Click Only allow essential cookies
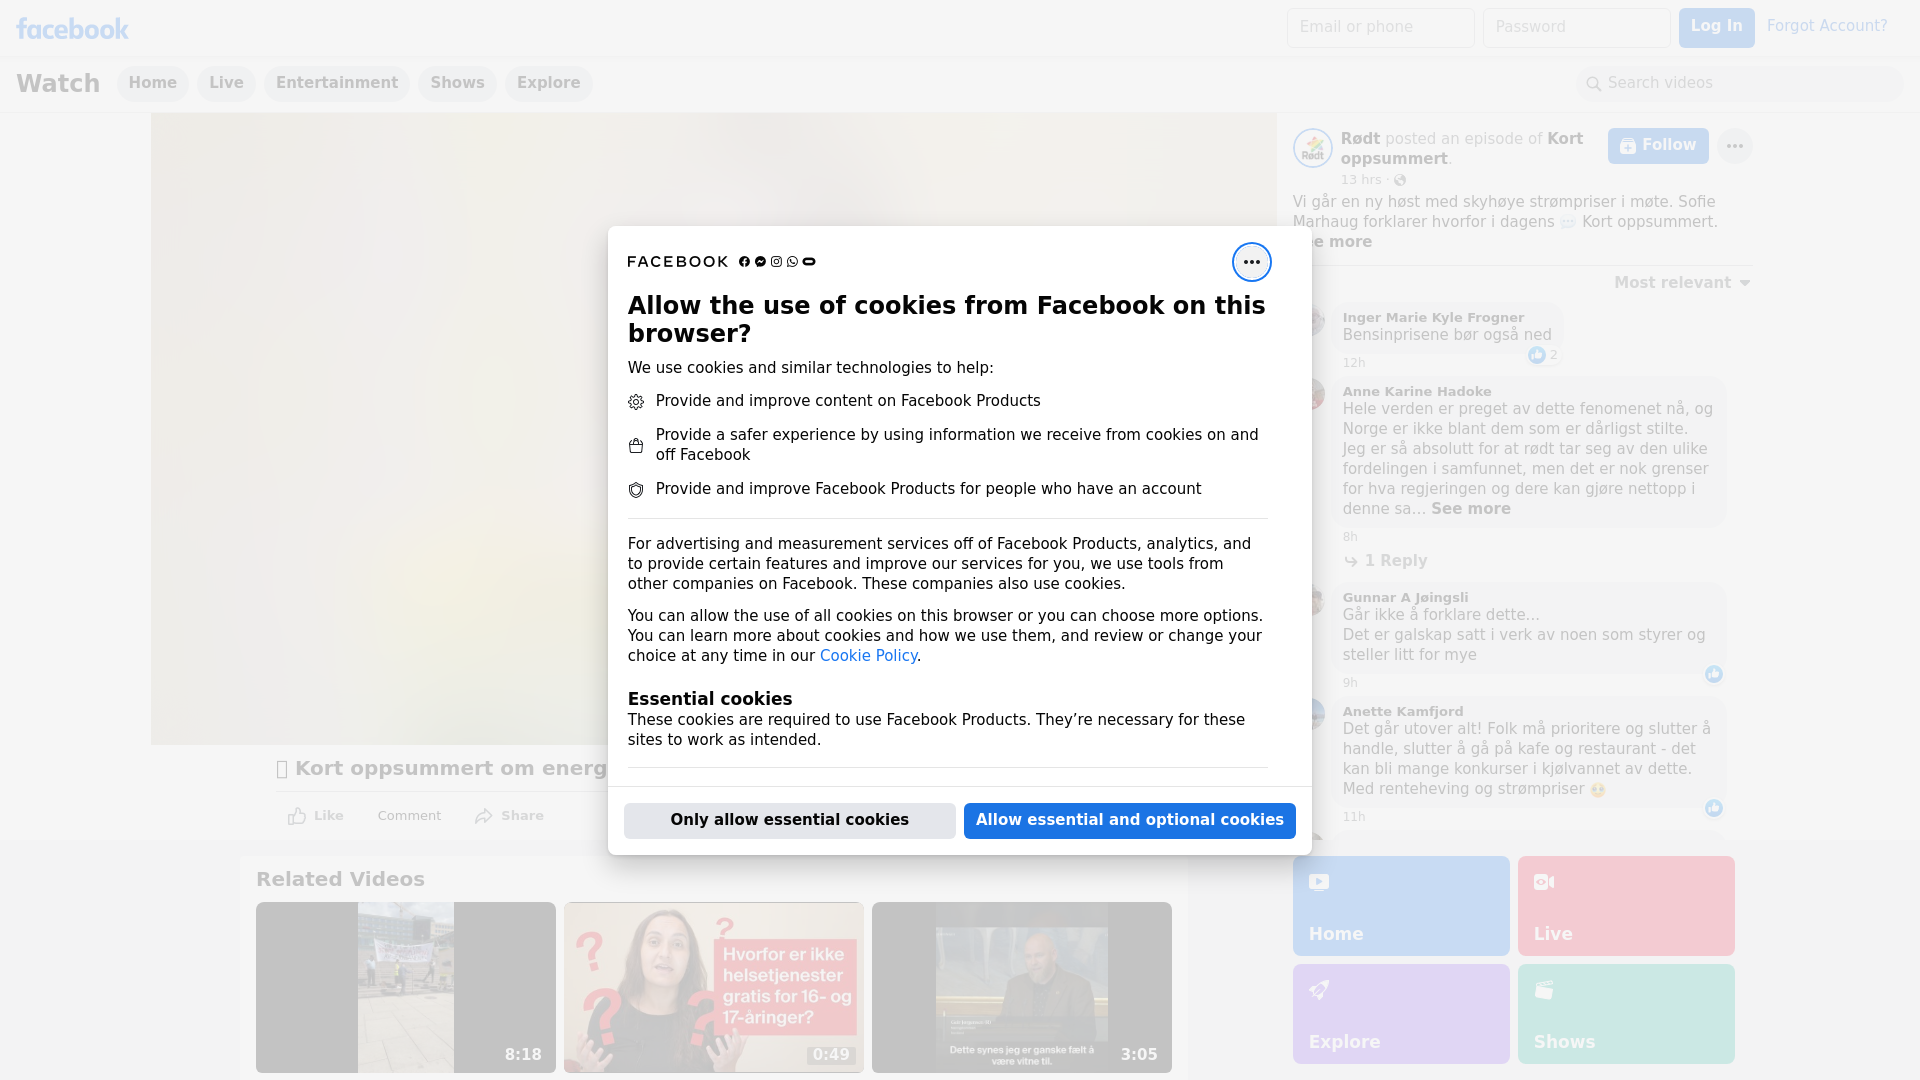Image resolution: width=1920 pixels, height=1080 pixels. click(x=789, y=820)
